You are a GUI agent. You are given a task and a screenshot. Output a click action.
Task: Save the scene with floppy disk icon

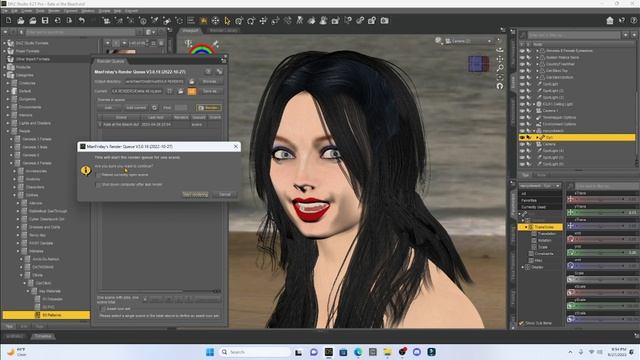(x=45, y=20)
